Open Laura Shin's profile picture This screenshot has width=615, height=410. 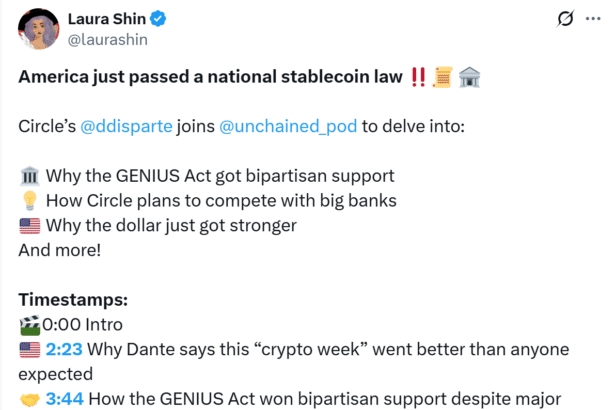tap(39, 30)
